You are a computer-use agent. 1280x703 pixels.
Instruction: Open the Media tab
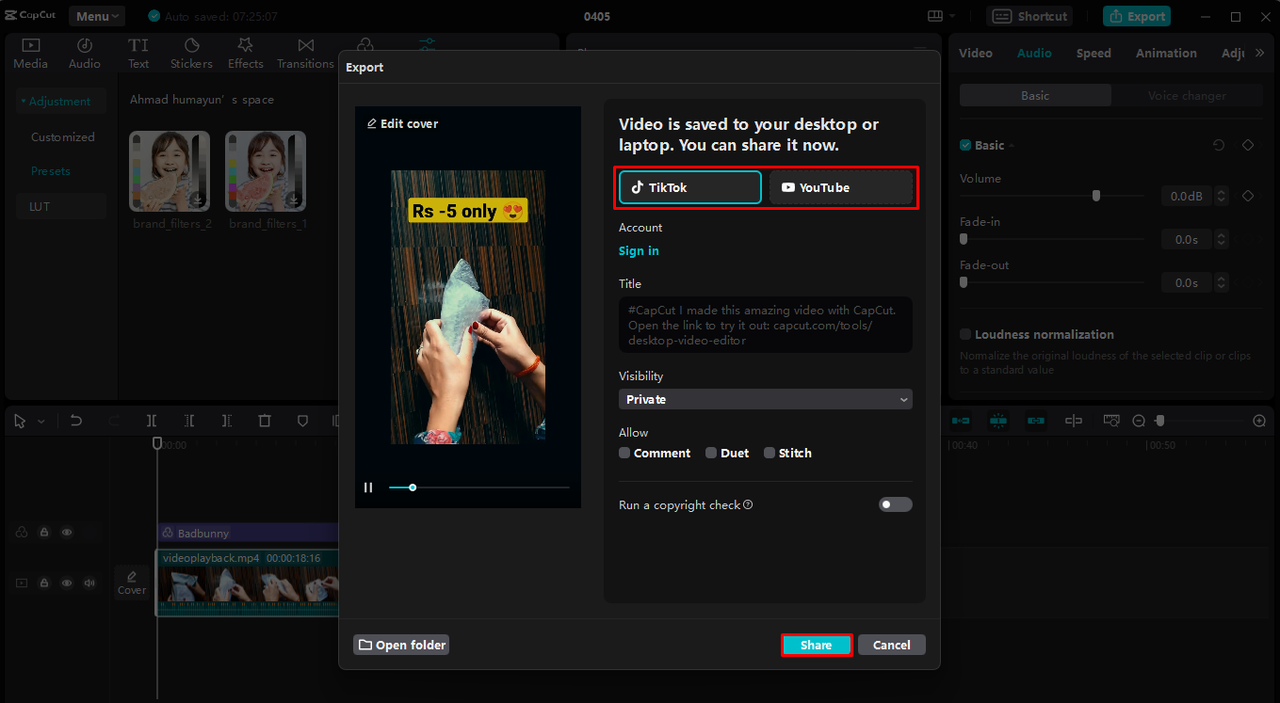coord(30,53)
